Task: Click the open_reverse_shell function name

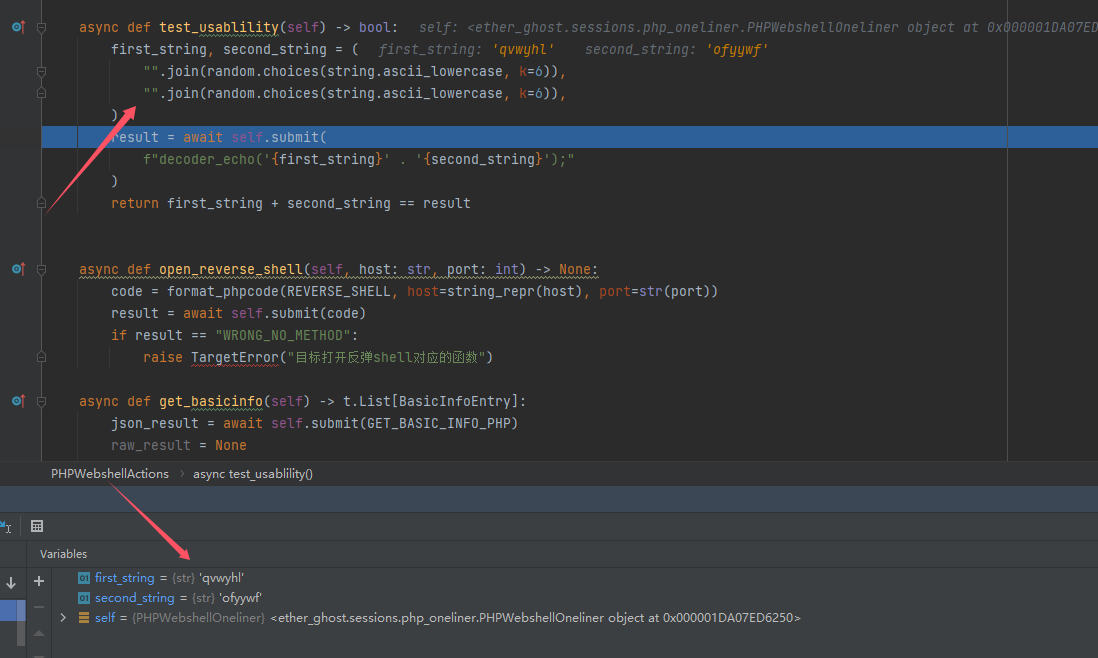Action: pyautogui.click(x=230, y=270)
